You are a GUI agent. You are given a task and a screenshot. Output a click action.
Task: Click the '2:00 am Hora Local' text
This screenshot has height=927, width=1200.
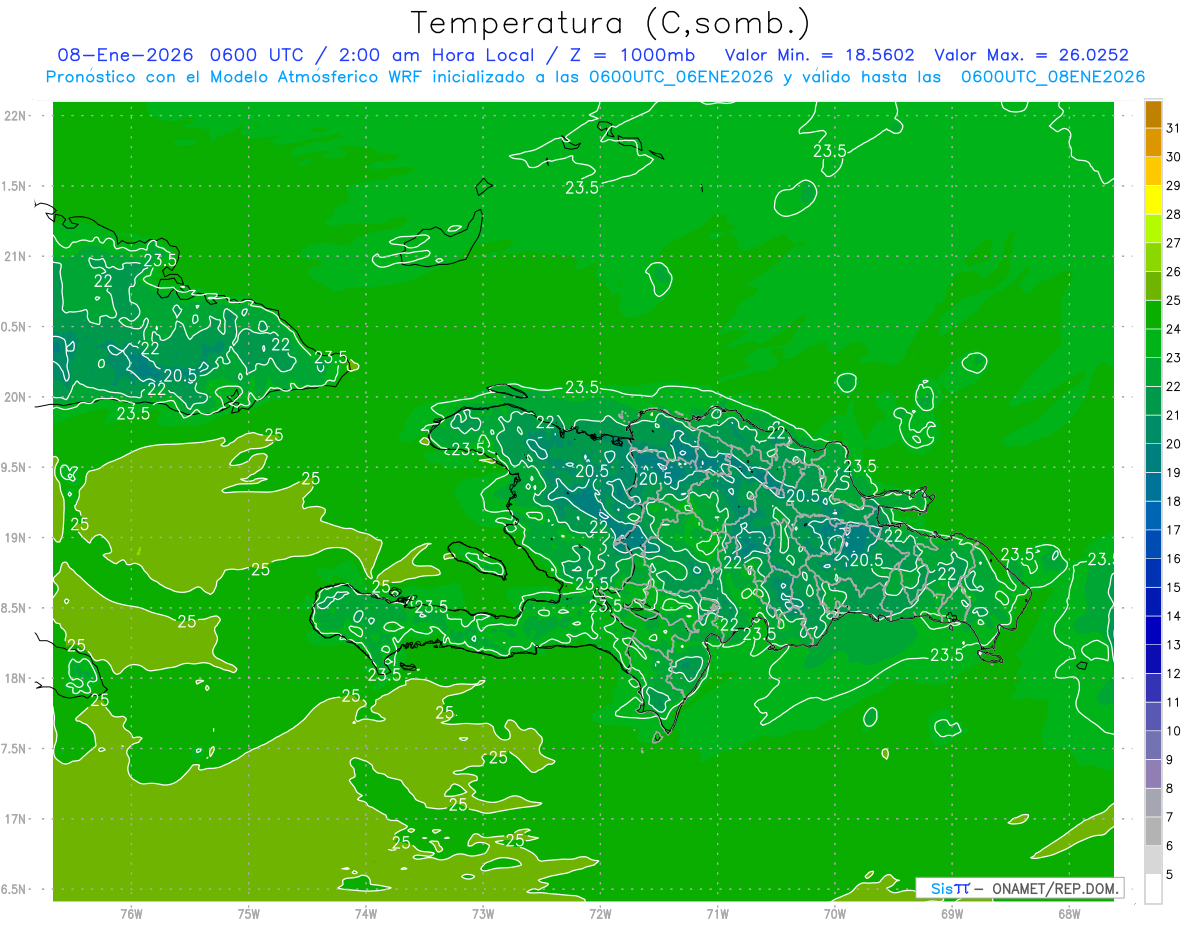[438, 55]
